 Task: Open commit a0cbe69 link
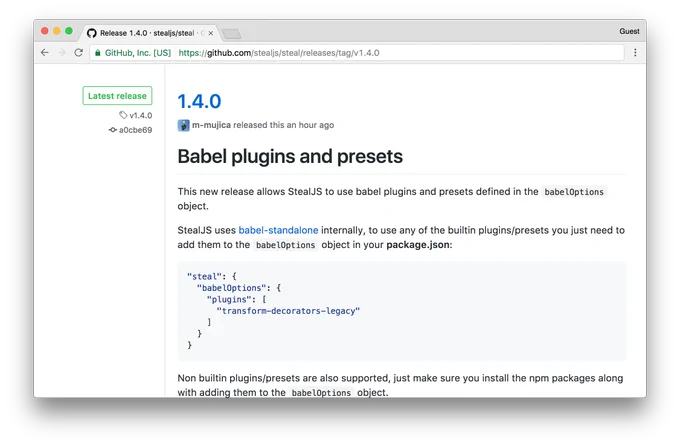coord(135,130)
